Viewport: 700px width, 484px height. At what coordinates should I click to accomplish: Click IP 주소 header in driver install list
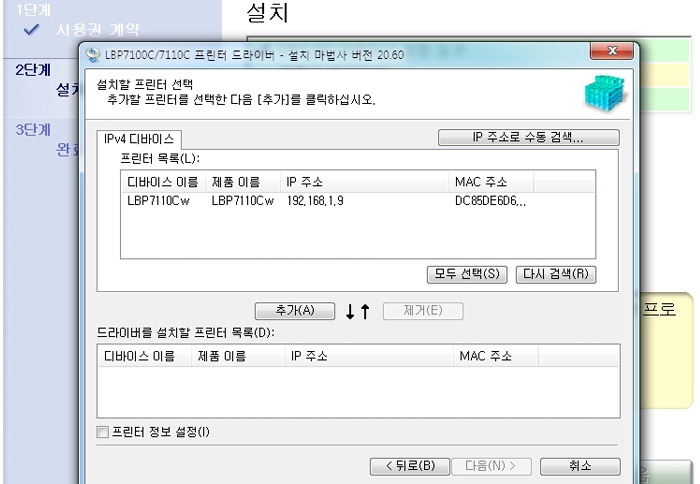(369, 356)
